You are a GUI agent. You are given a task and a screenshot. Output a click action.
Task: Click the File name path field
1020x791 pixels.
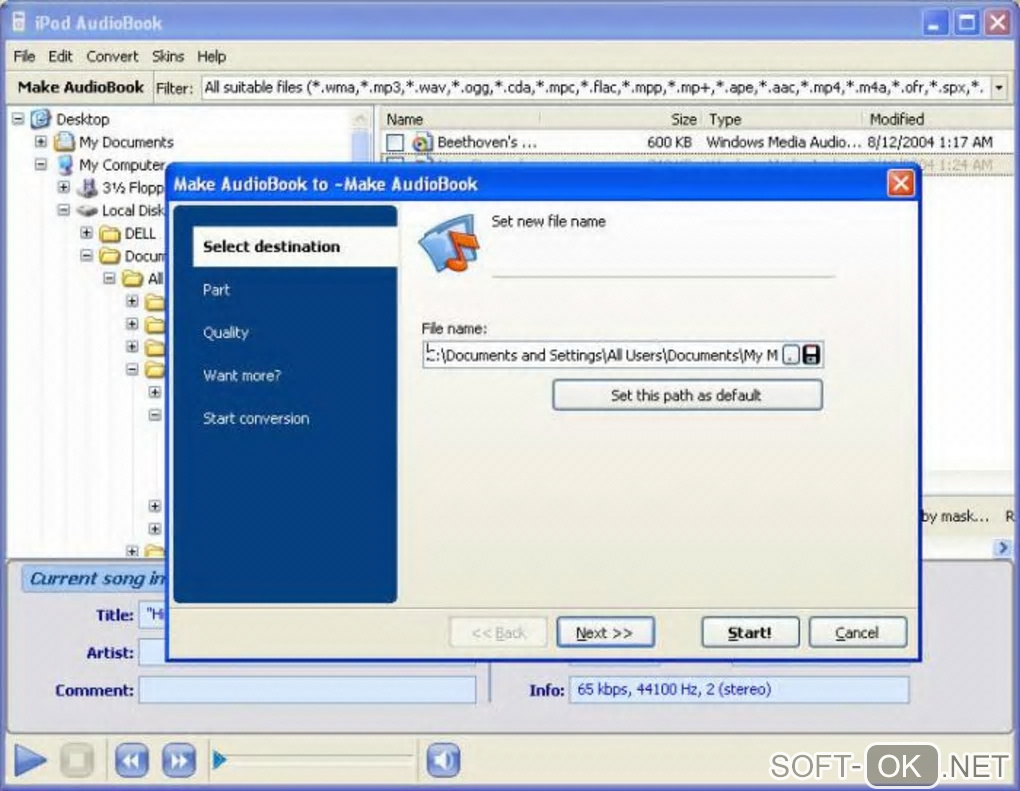point(601,355)
